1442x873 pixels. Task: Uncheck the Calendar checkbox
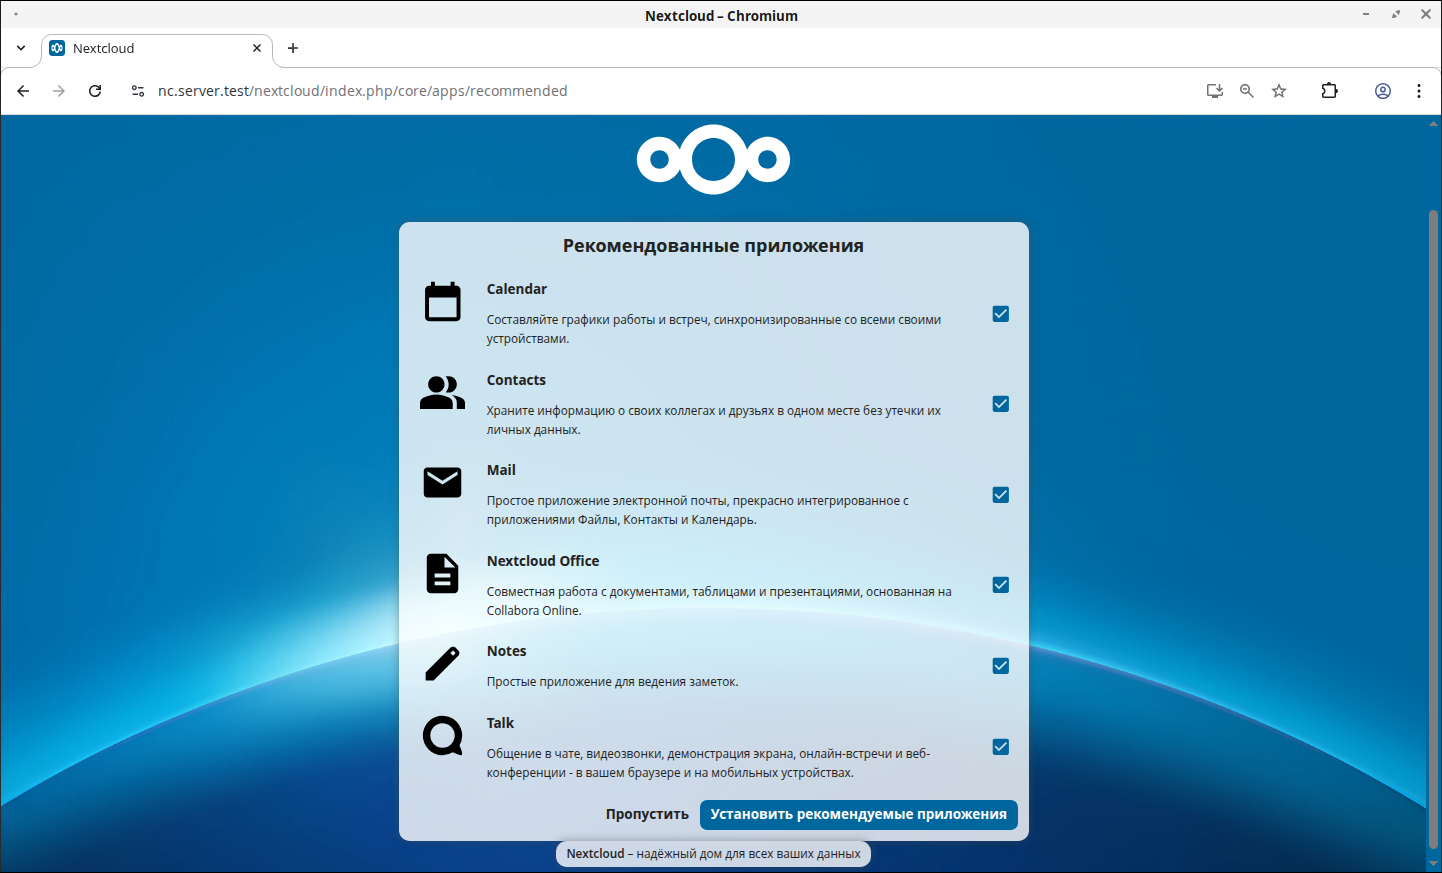click(1000, 314)
